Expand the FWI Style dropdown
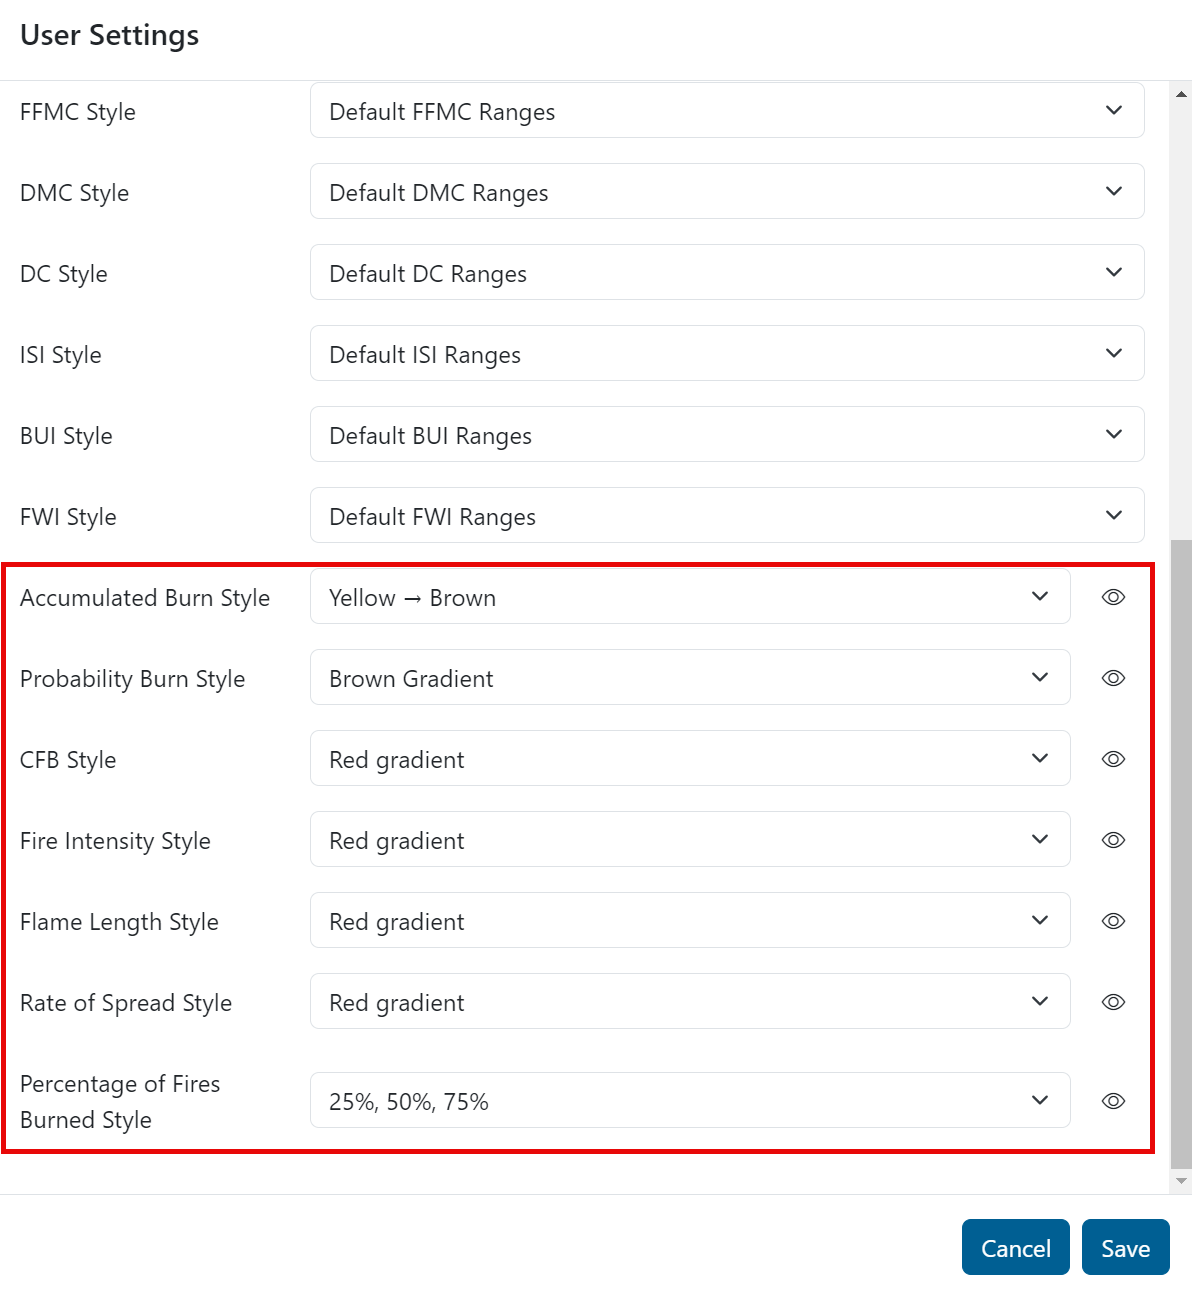This screenshot has width=1192, height=1292. coord(727,516)
